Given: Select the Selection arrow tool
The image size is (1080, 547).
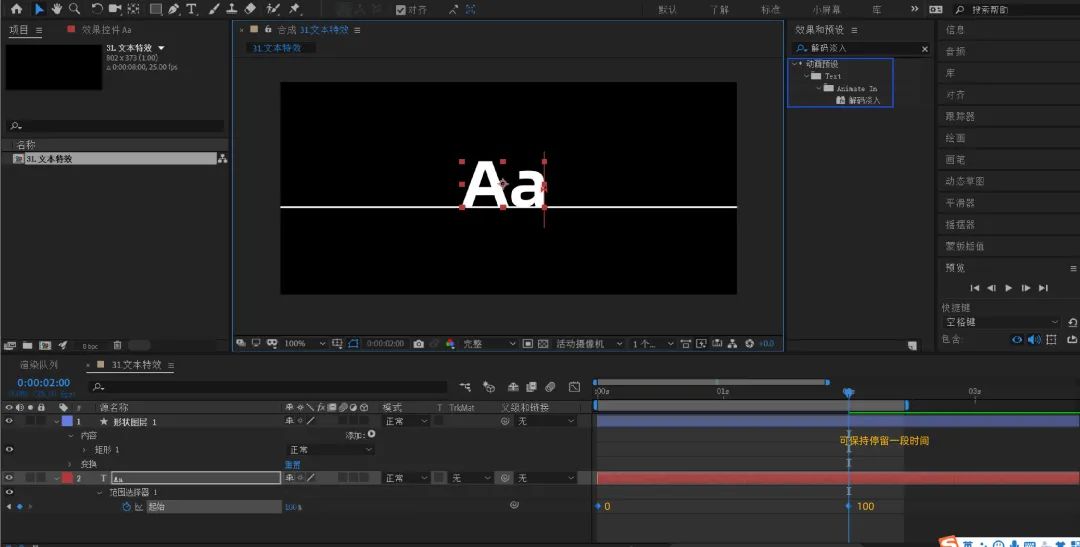Looking at the screenshot, I should (39, 9).
